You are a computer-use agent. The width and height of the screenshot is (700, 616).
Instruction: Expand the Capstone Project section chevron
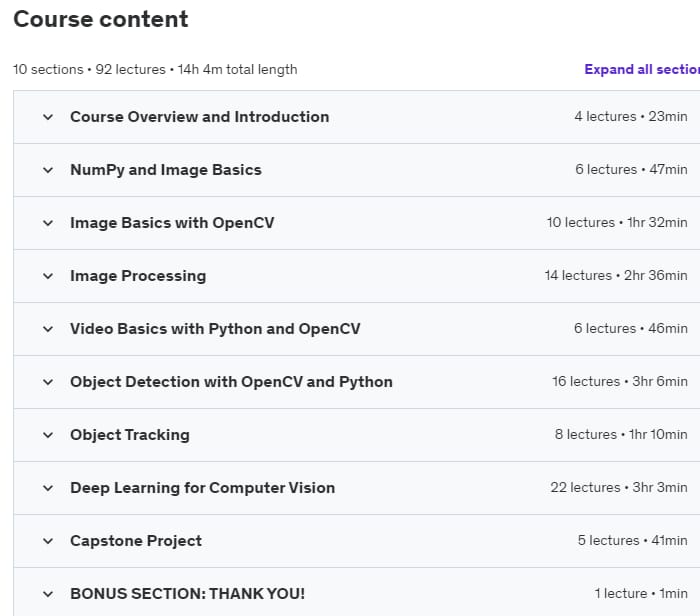48,541
